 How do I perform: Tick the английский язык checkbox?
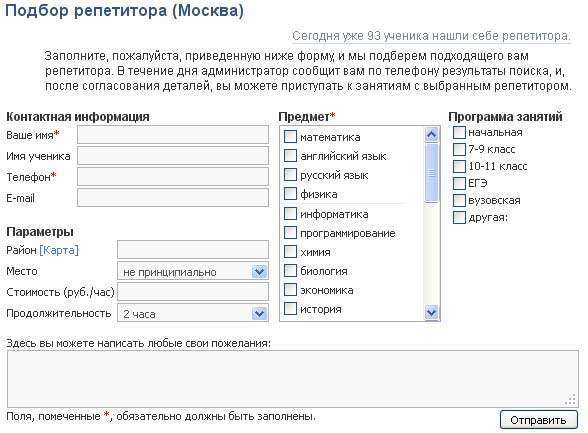point(290,155)
